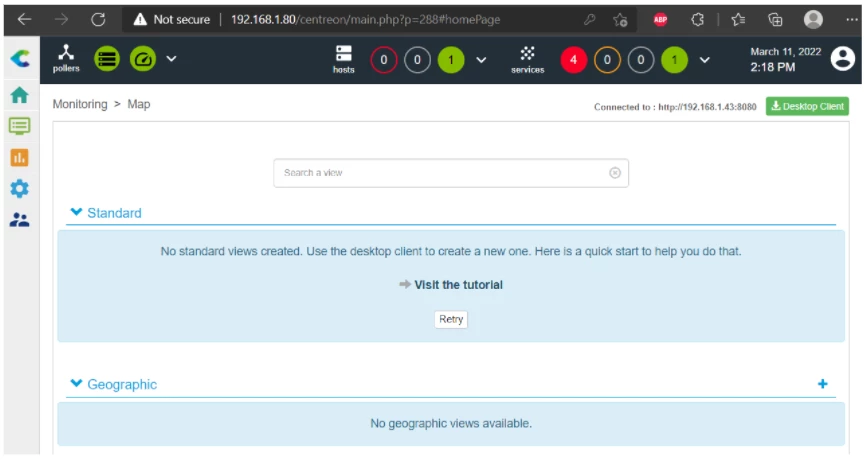Click the Centreon logo icon
865x460 pixels.
tap(20, 58)
